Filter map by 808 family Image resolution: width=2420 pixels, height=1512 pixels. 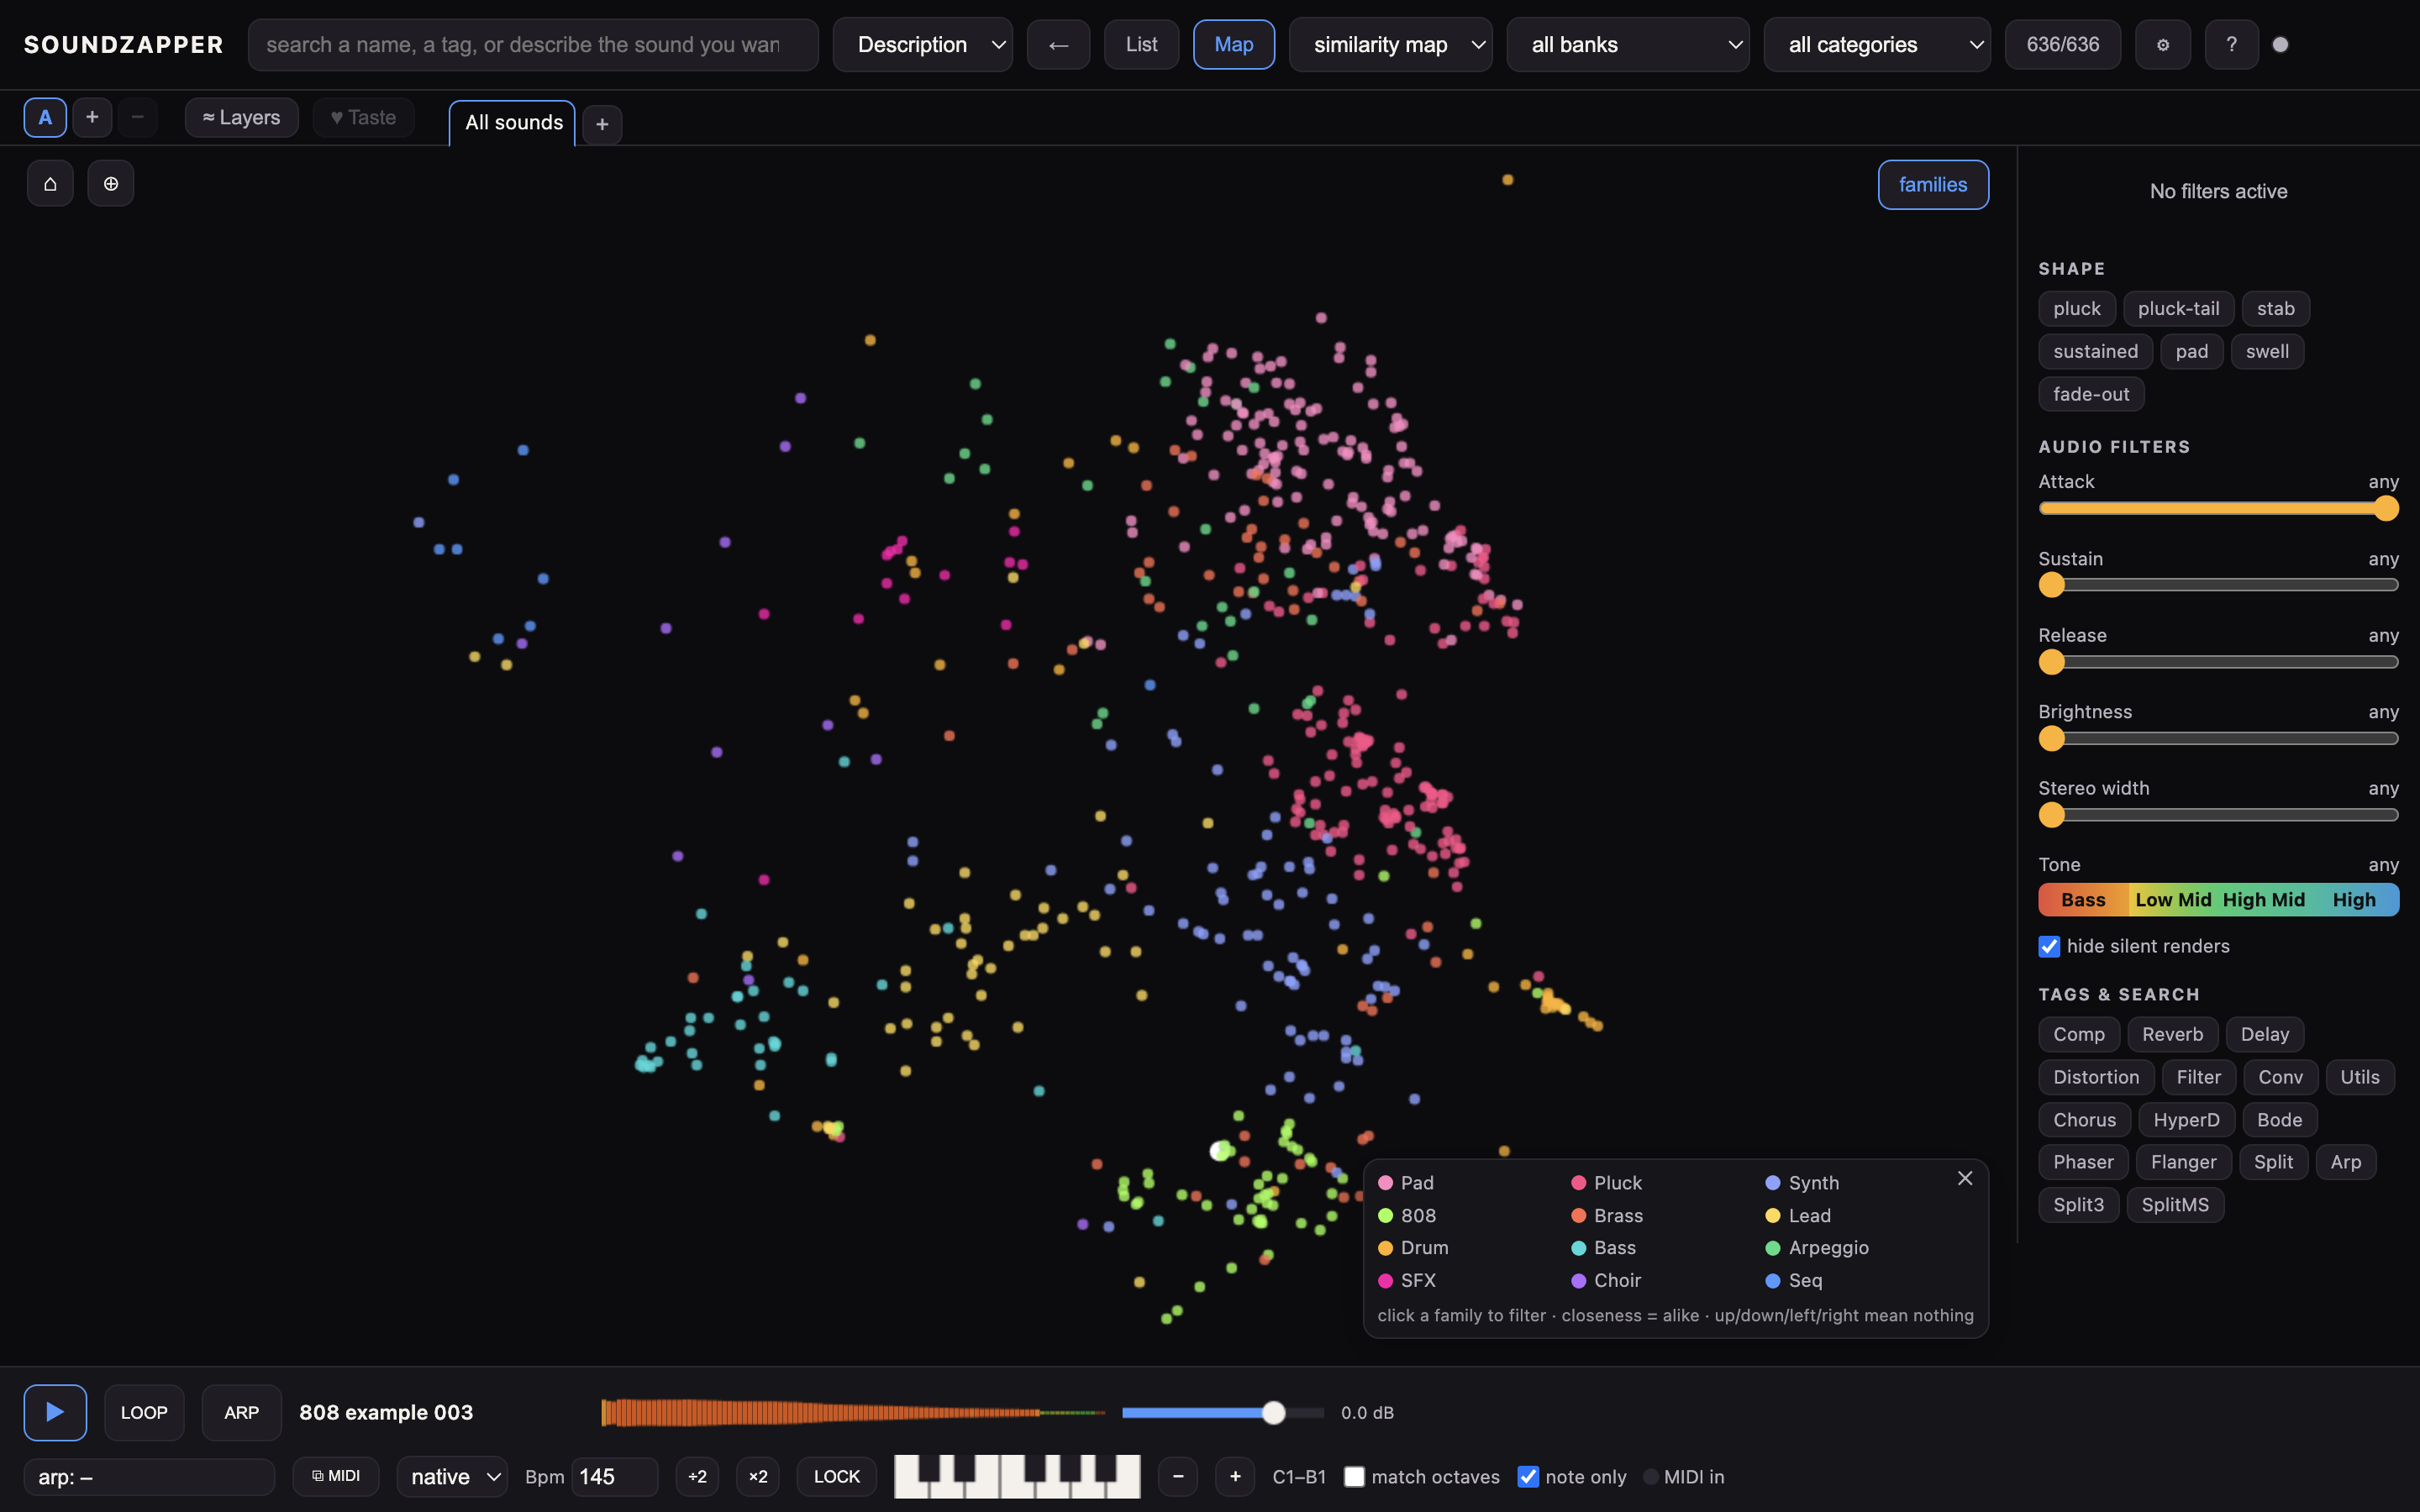pyautogui.click(x=1407, y=1216)
